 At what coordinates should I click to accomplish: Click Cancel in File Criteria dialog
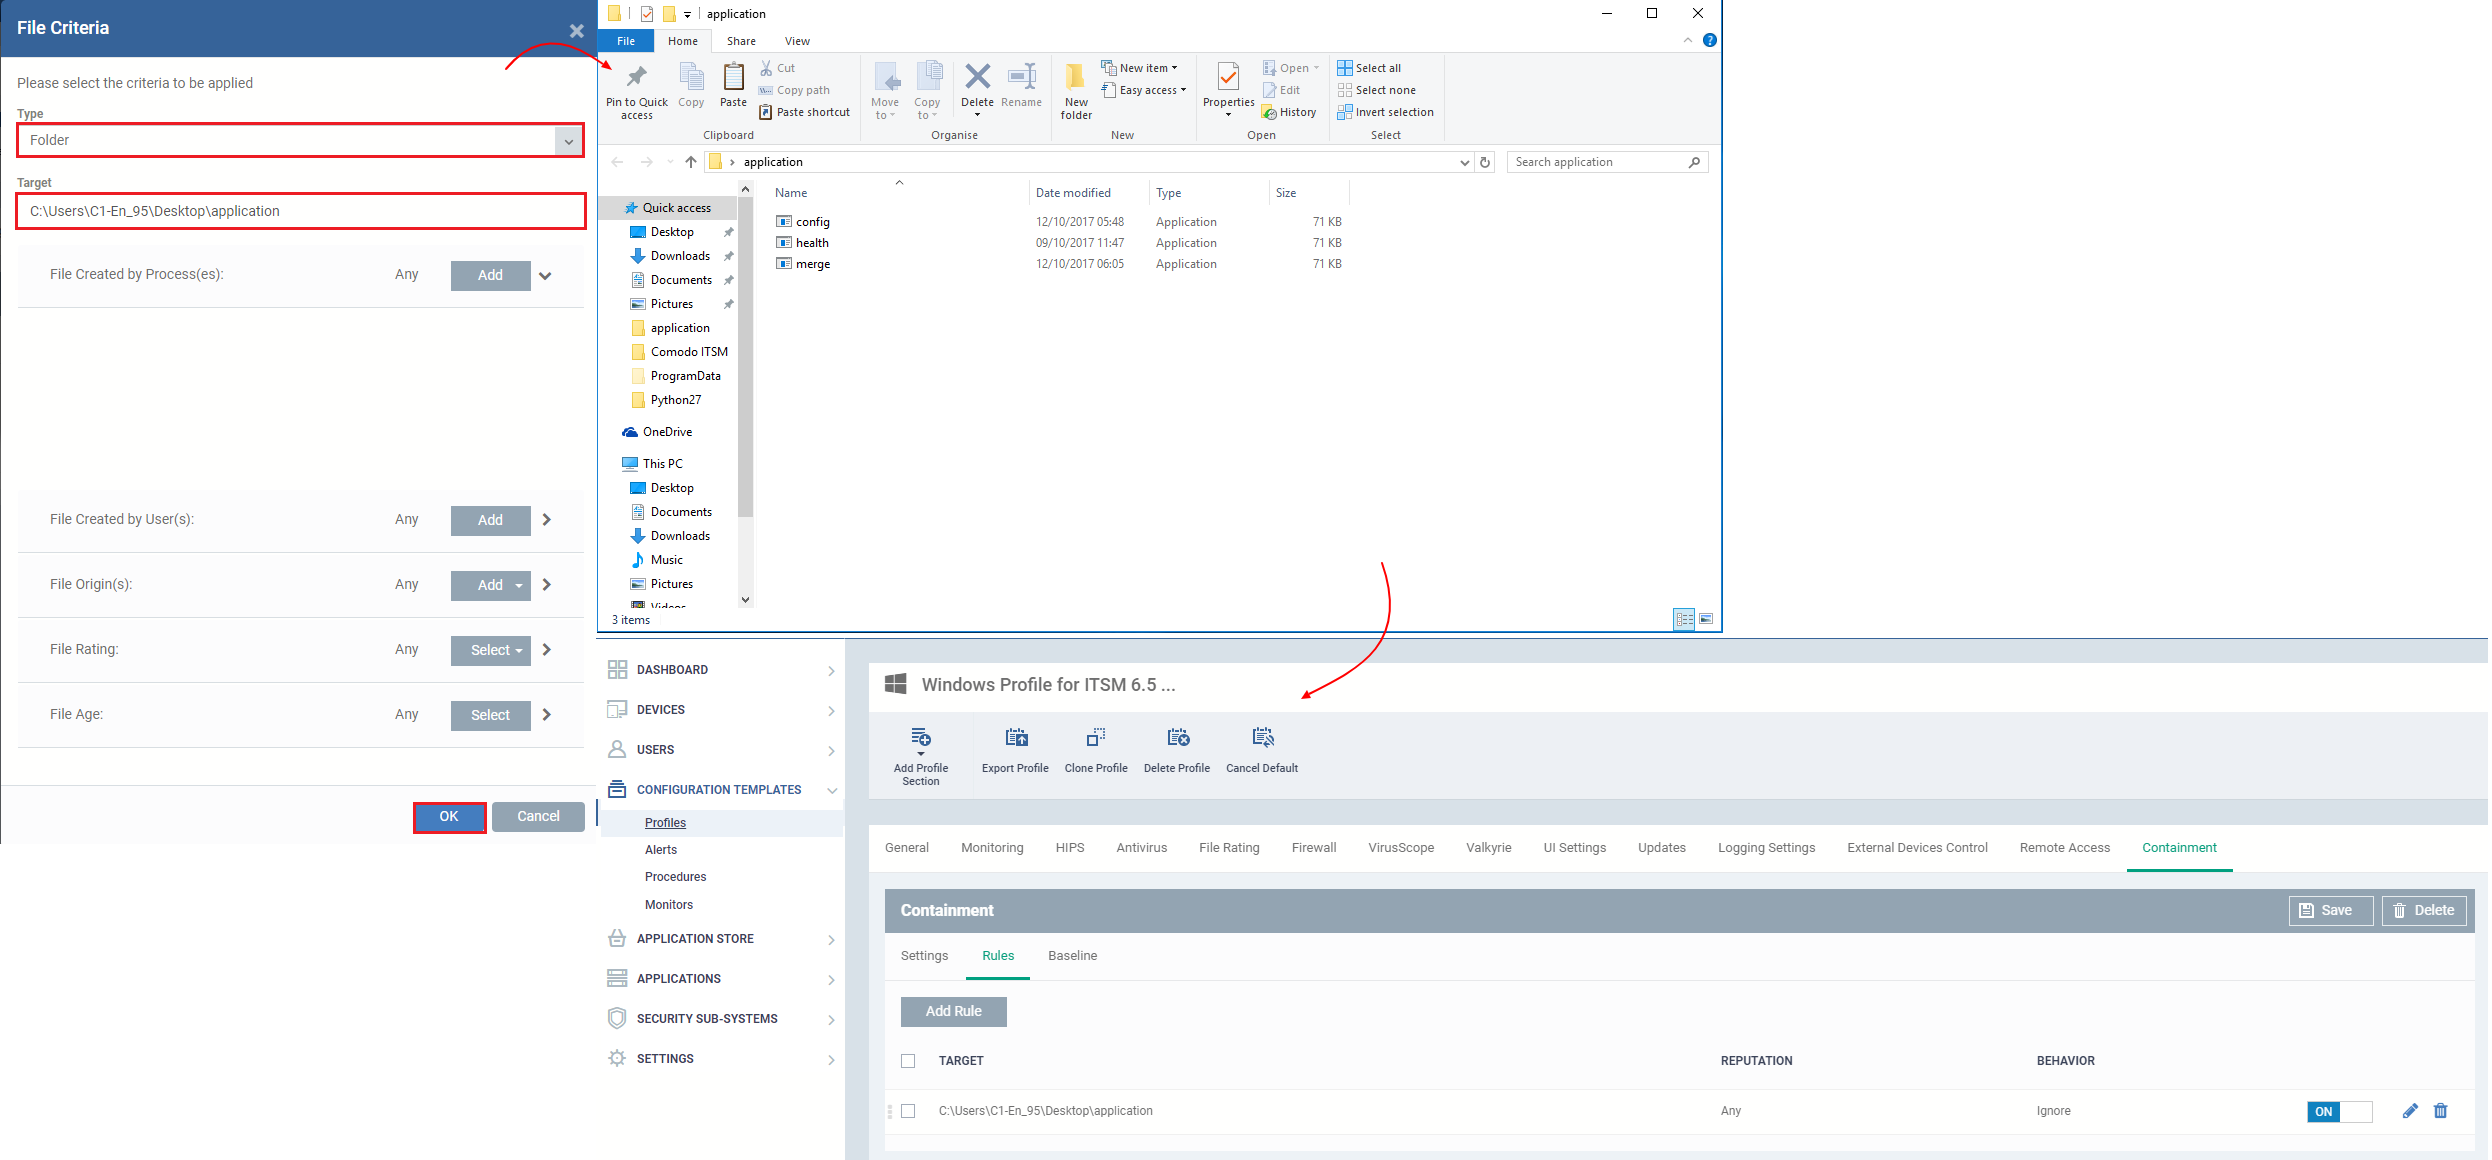tap(538, 817)
